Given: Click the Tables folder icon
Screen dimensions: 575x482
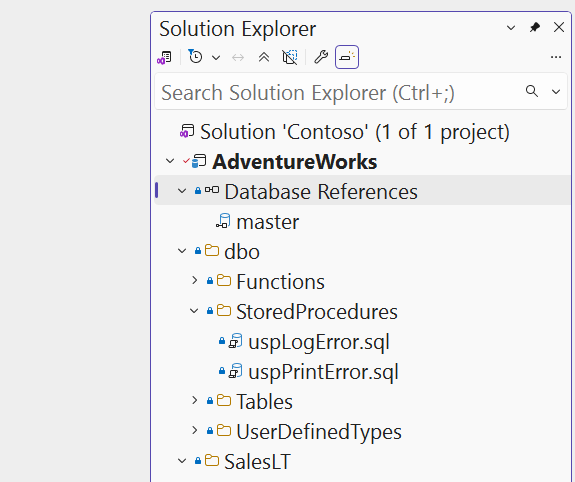Looking at the screenshot, I should tap(224, 401).
